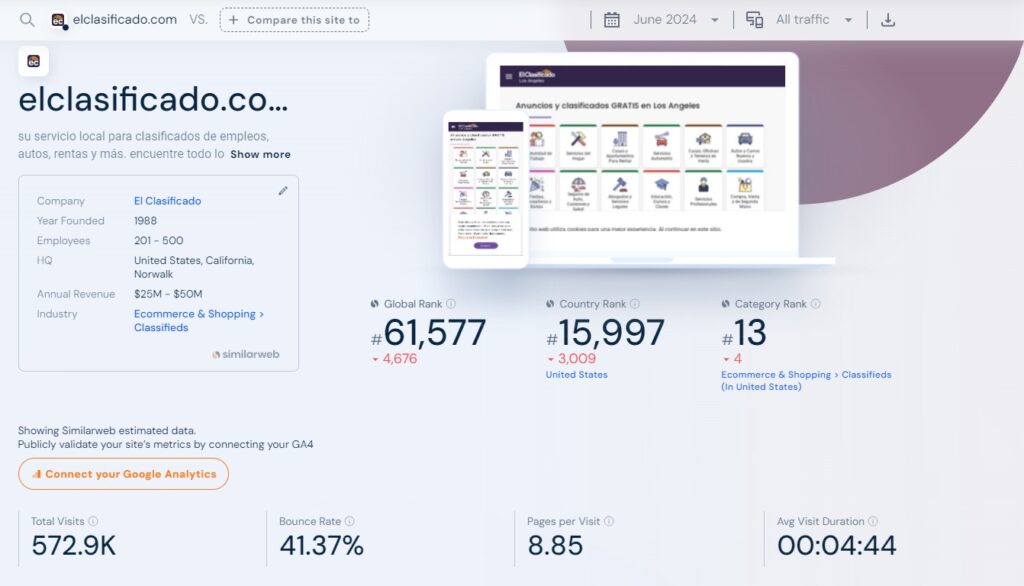Image resolution: width=1024 pixels, height=586 pixels.
Task: Open the All traffic dropdown
Action: (814, 20)
